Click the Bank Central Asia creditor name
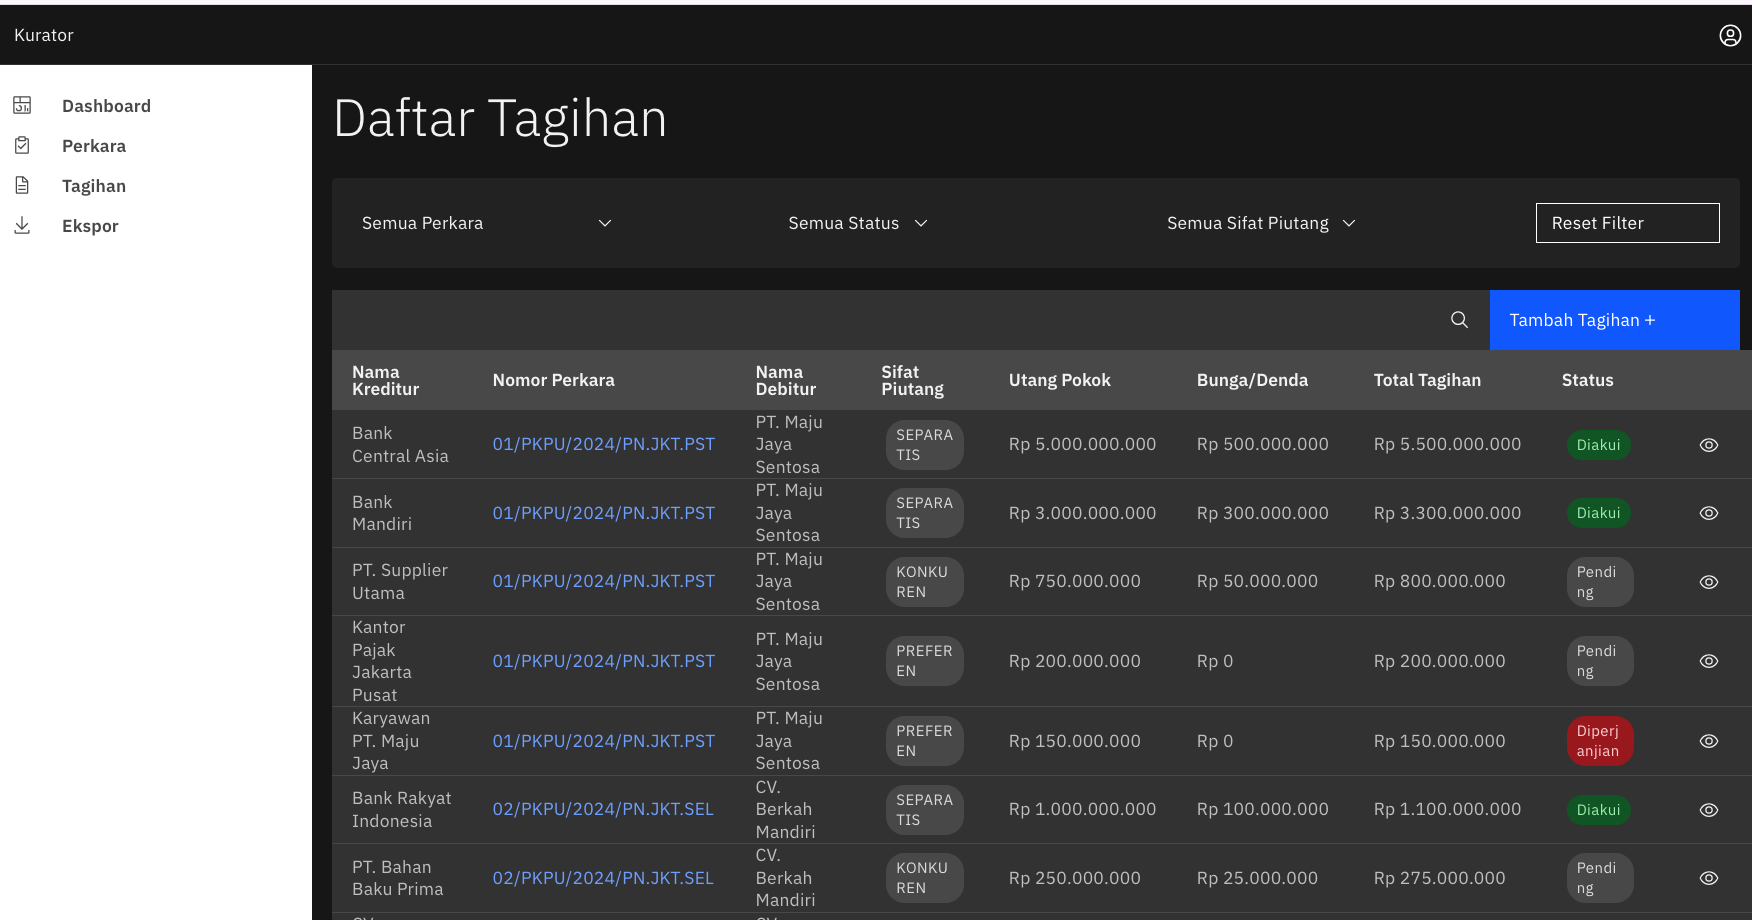Image resolution: width=1752 pixels, height=920 pixels. [400, 445]
